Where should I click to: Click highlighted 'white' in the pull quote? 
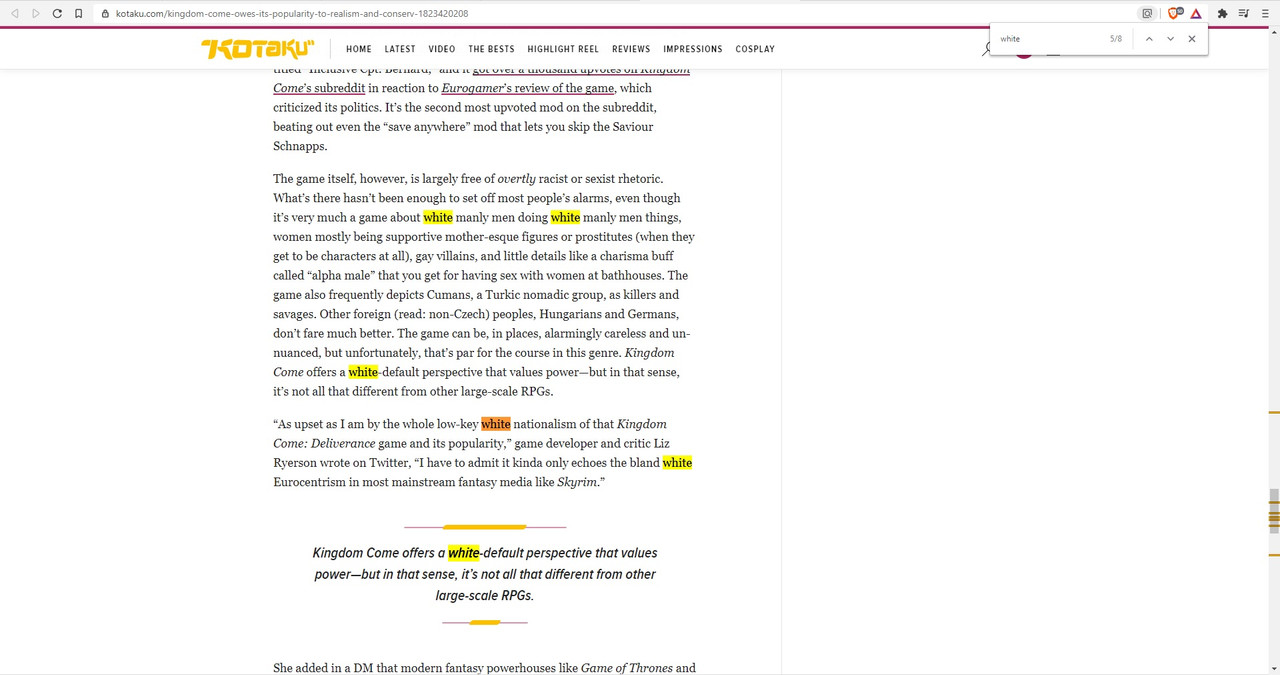464,553
